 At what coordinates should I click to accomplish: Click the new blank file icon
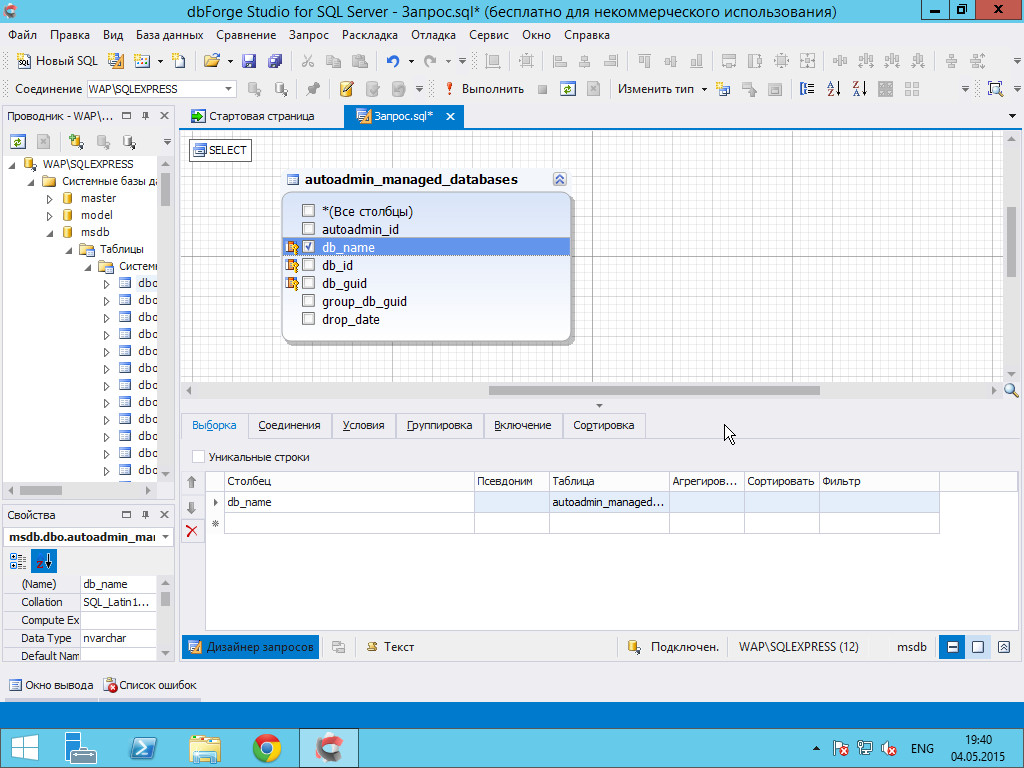tap(179, 61)
